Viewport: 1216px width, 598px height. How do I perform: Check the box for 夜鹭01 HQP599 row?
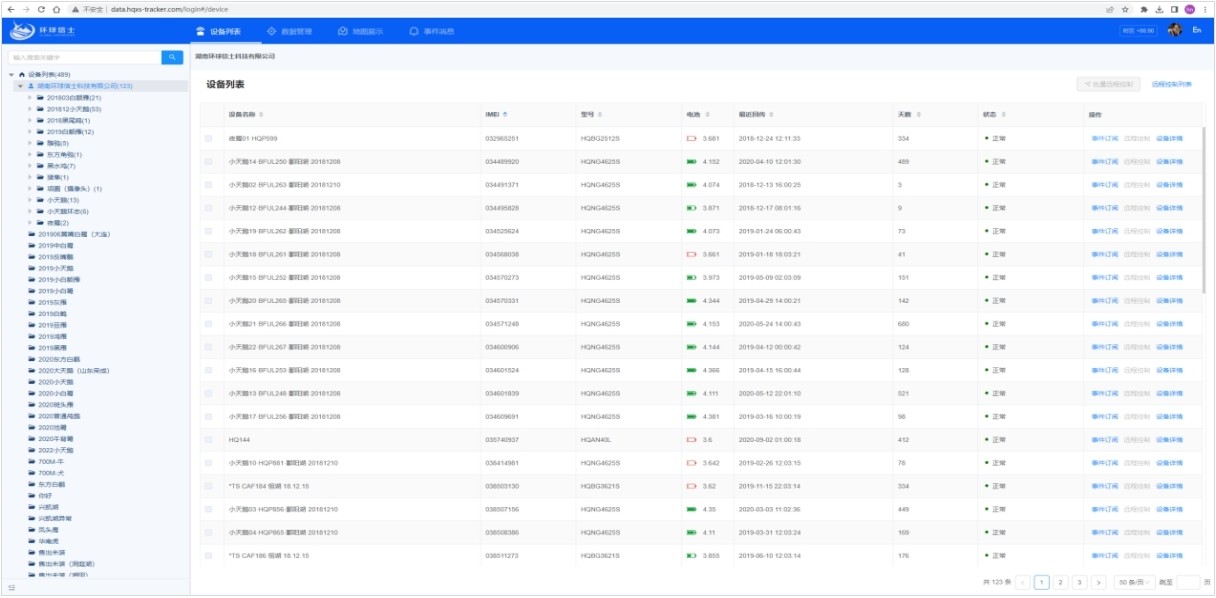tap(209, 138)
